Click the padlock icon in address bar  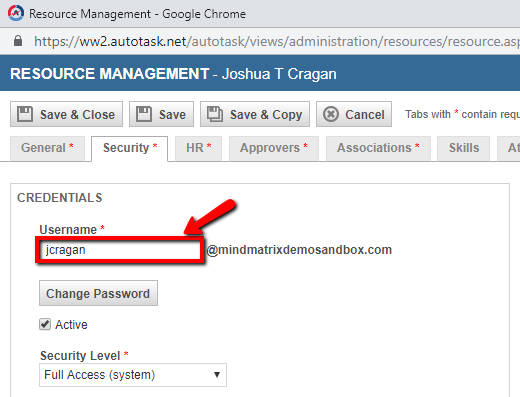pyautogui.click(x=18, y=41)
